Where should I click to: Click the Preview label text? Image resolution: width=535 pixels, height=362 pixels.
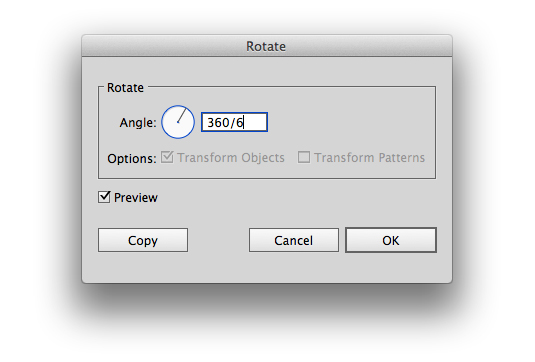click(x=136, y=198)
